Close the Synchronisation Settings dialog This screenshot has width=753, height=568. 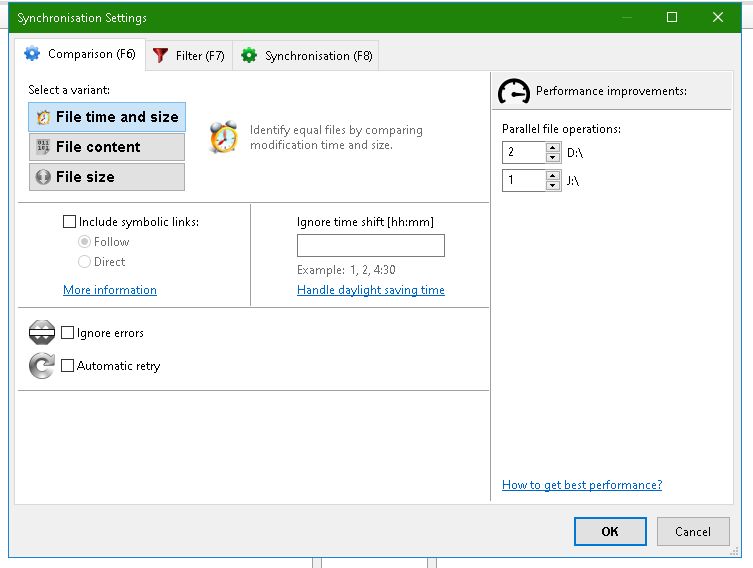click(x=718, y=17)
